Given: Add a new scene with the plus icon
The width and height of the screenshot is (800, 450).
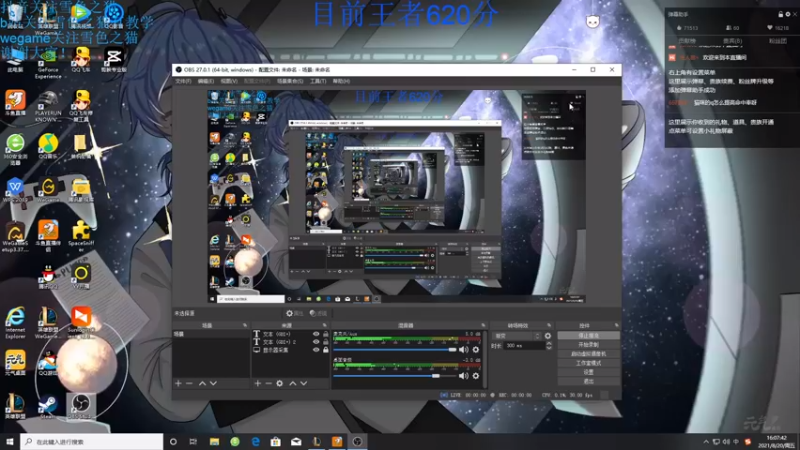Looking at the screenshot, I should (x=178, y=383).
